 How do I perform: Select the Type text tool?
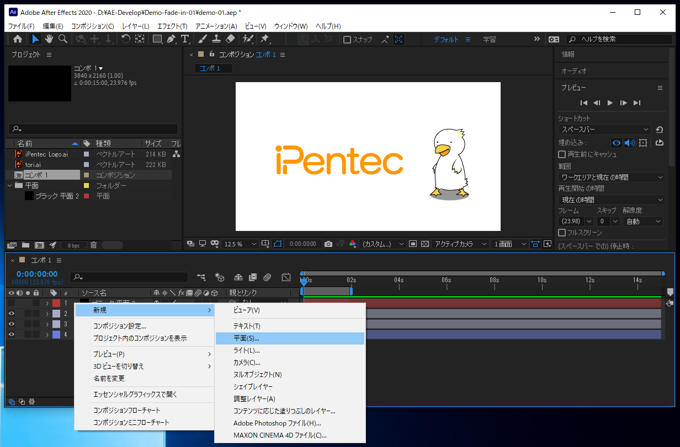[x=185, y=39]
